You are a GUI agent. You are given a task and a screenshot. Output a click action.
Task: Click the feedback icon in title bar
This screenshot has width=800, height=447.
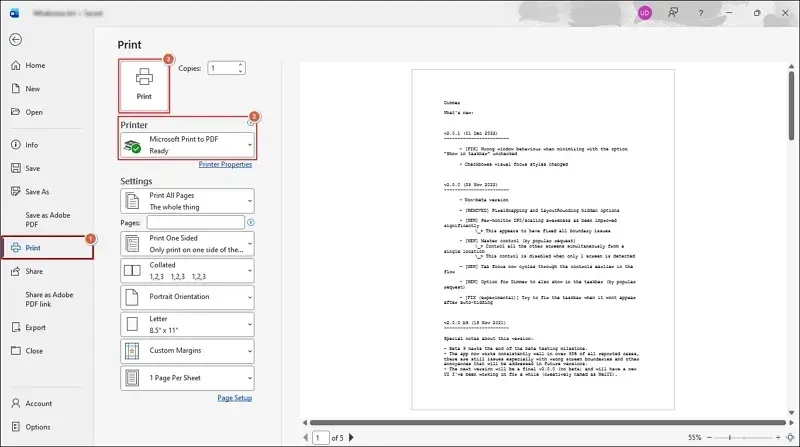(x=673, y=13)
